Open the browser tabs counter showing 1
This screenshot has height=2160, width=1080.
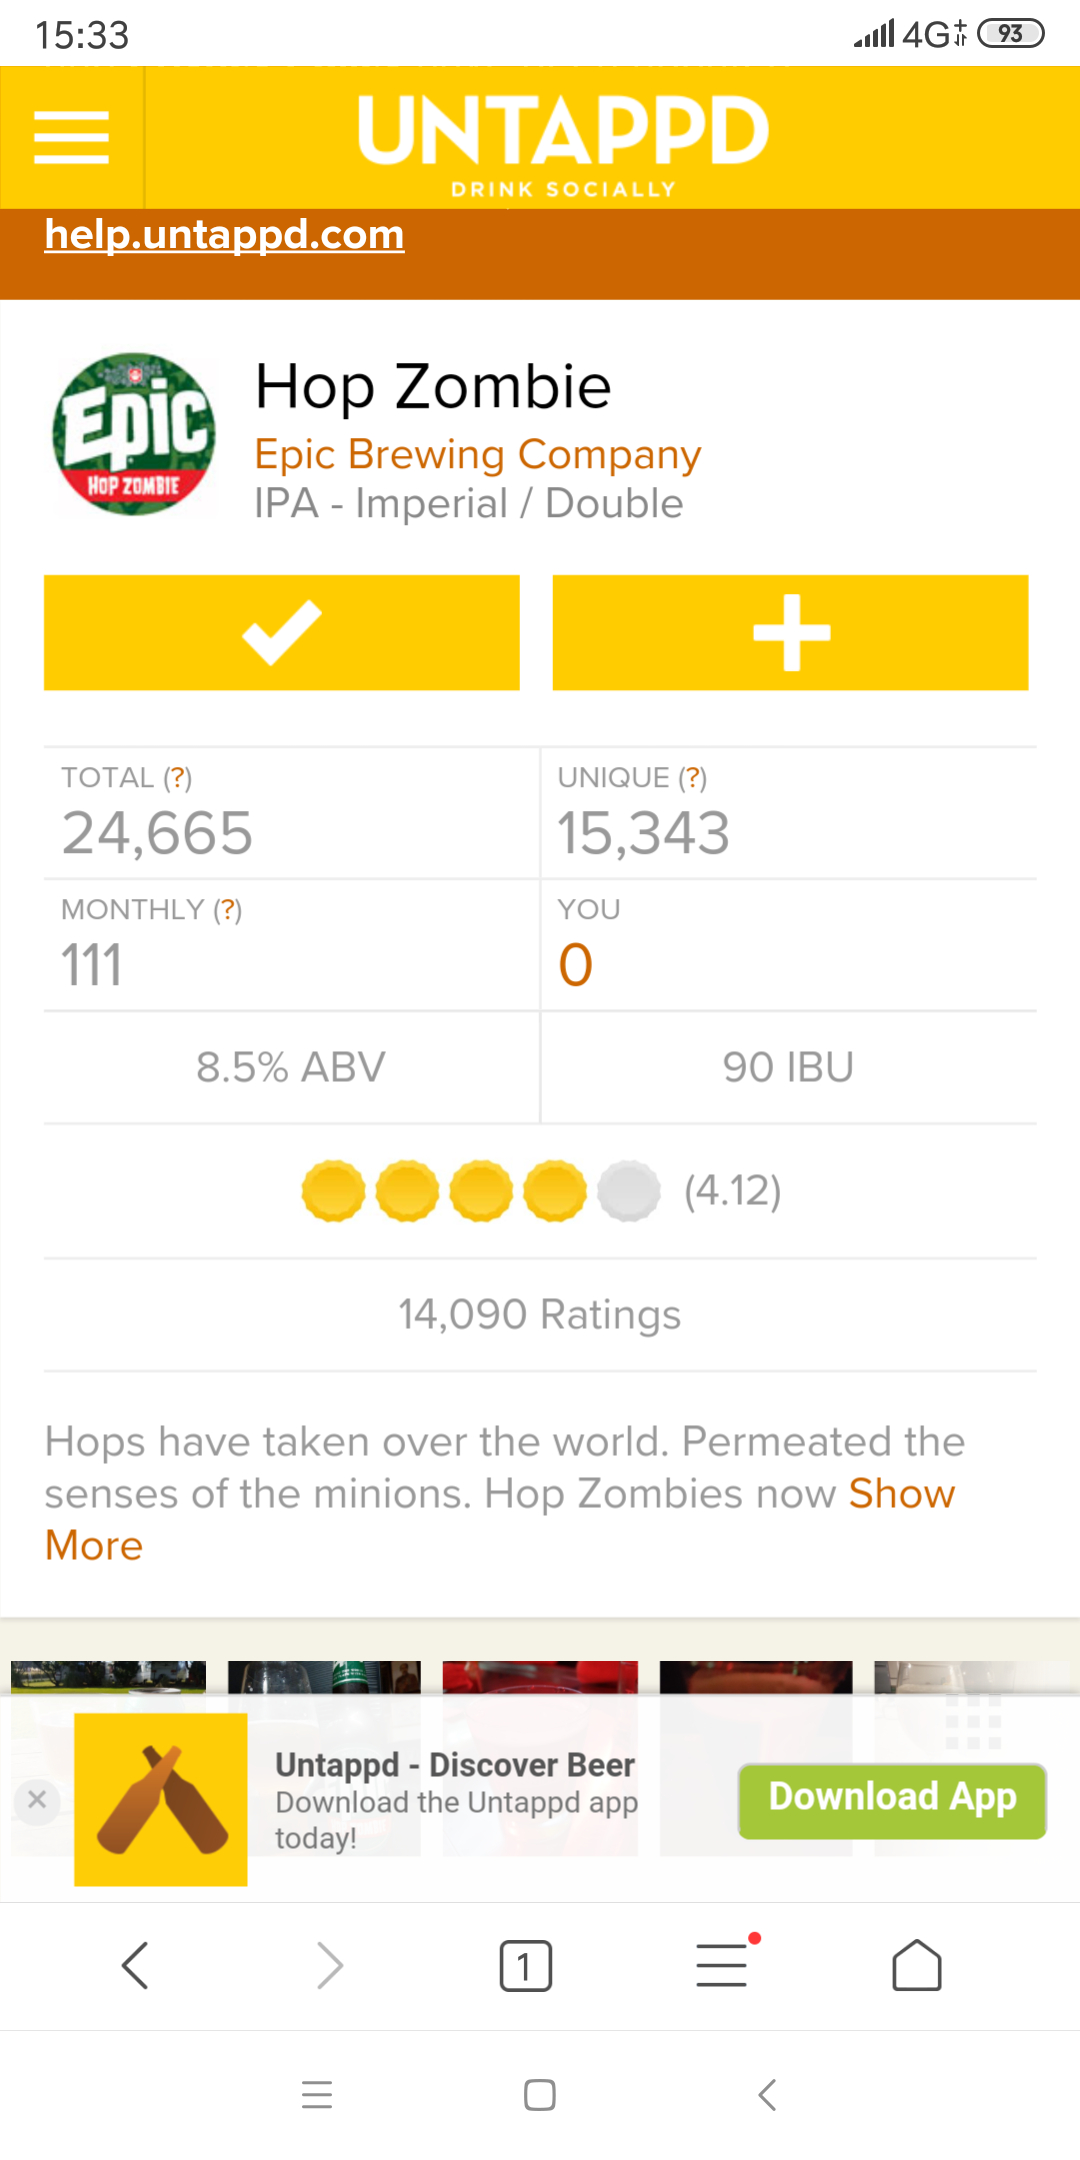(x=525, y=1966)
